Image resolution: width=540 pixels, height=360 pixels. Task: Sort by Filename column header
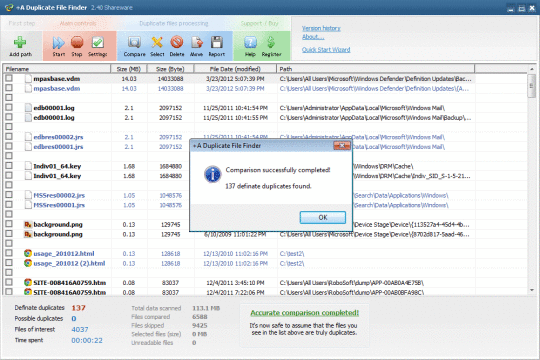coord(57,69)
